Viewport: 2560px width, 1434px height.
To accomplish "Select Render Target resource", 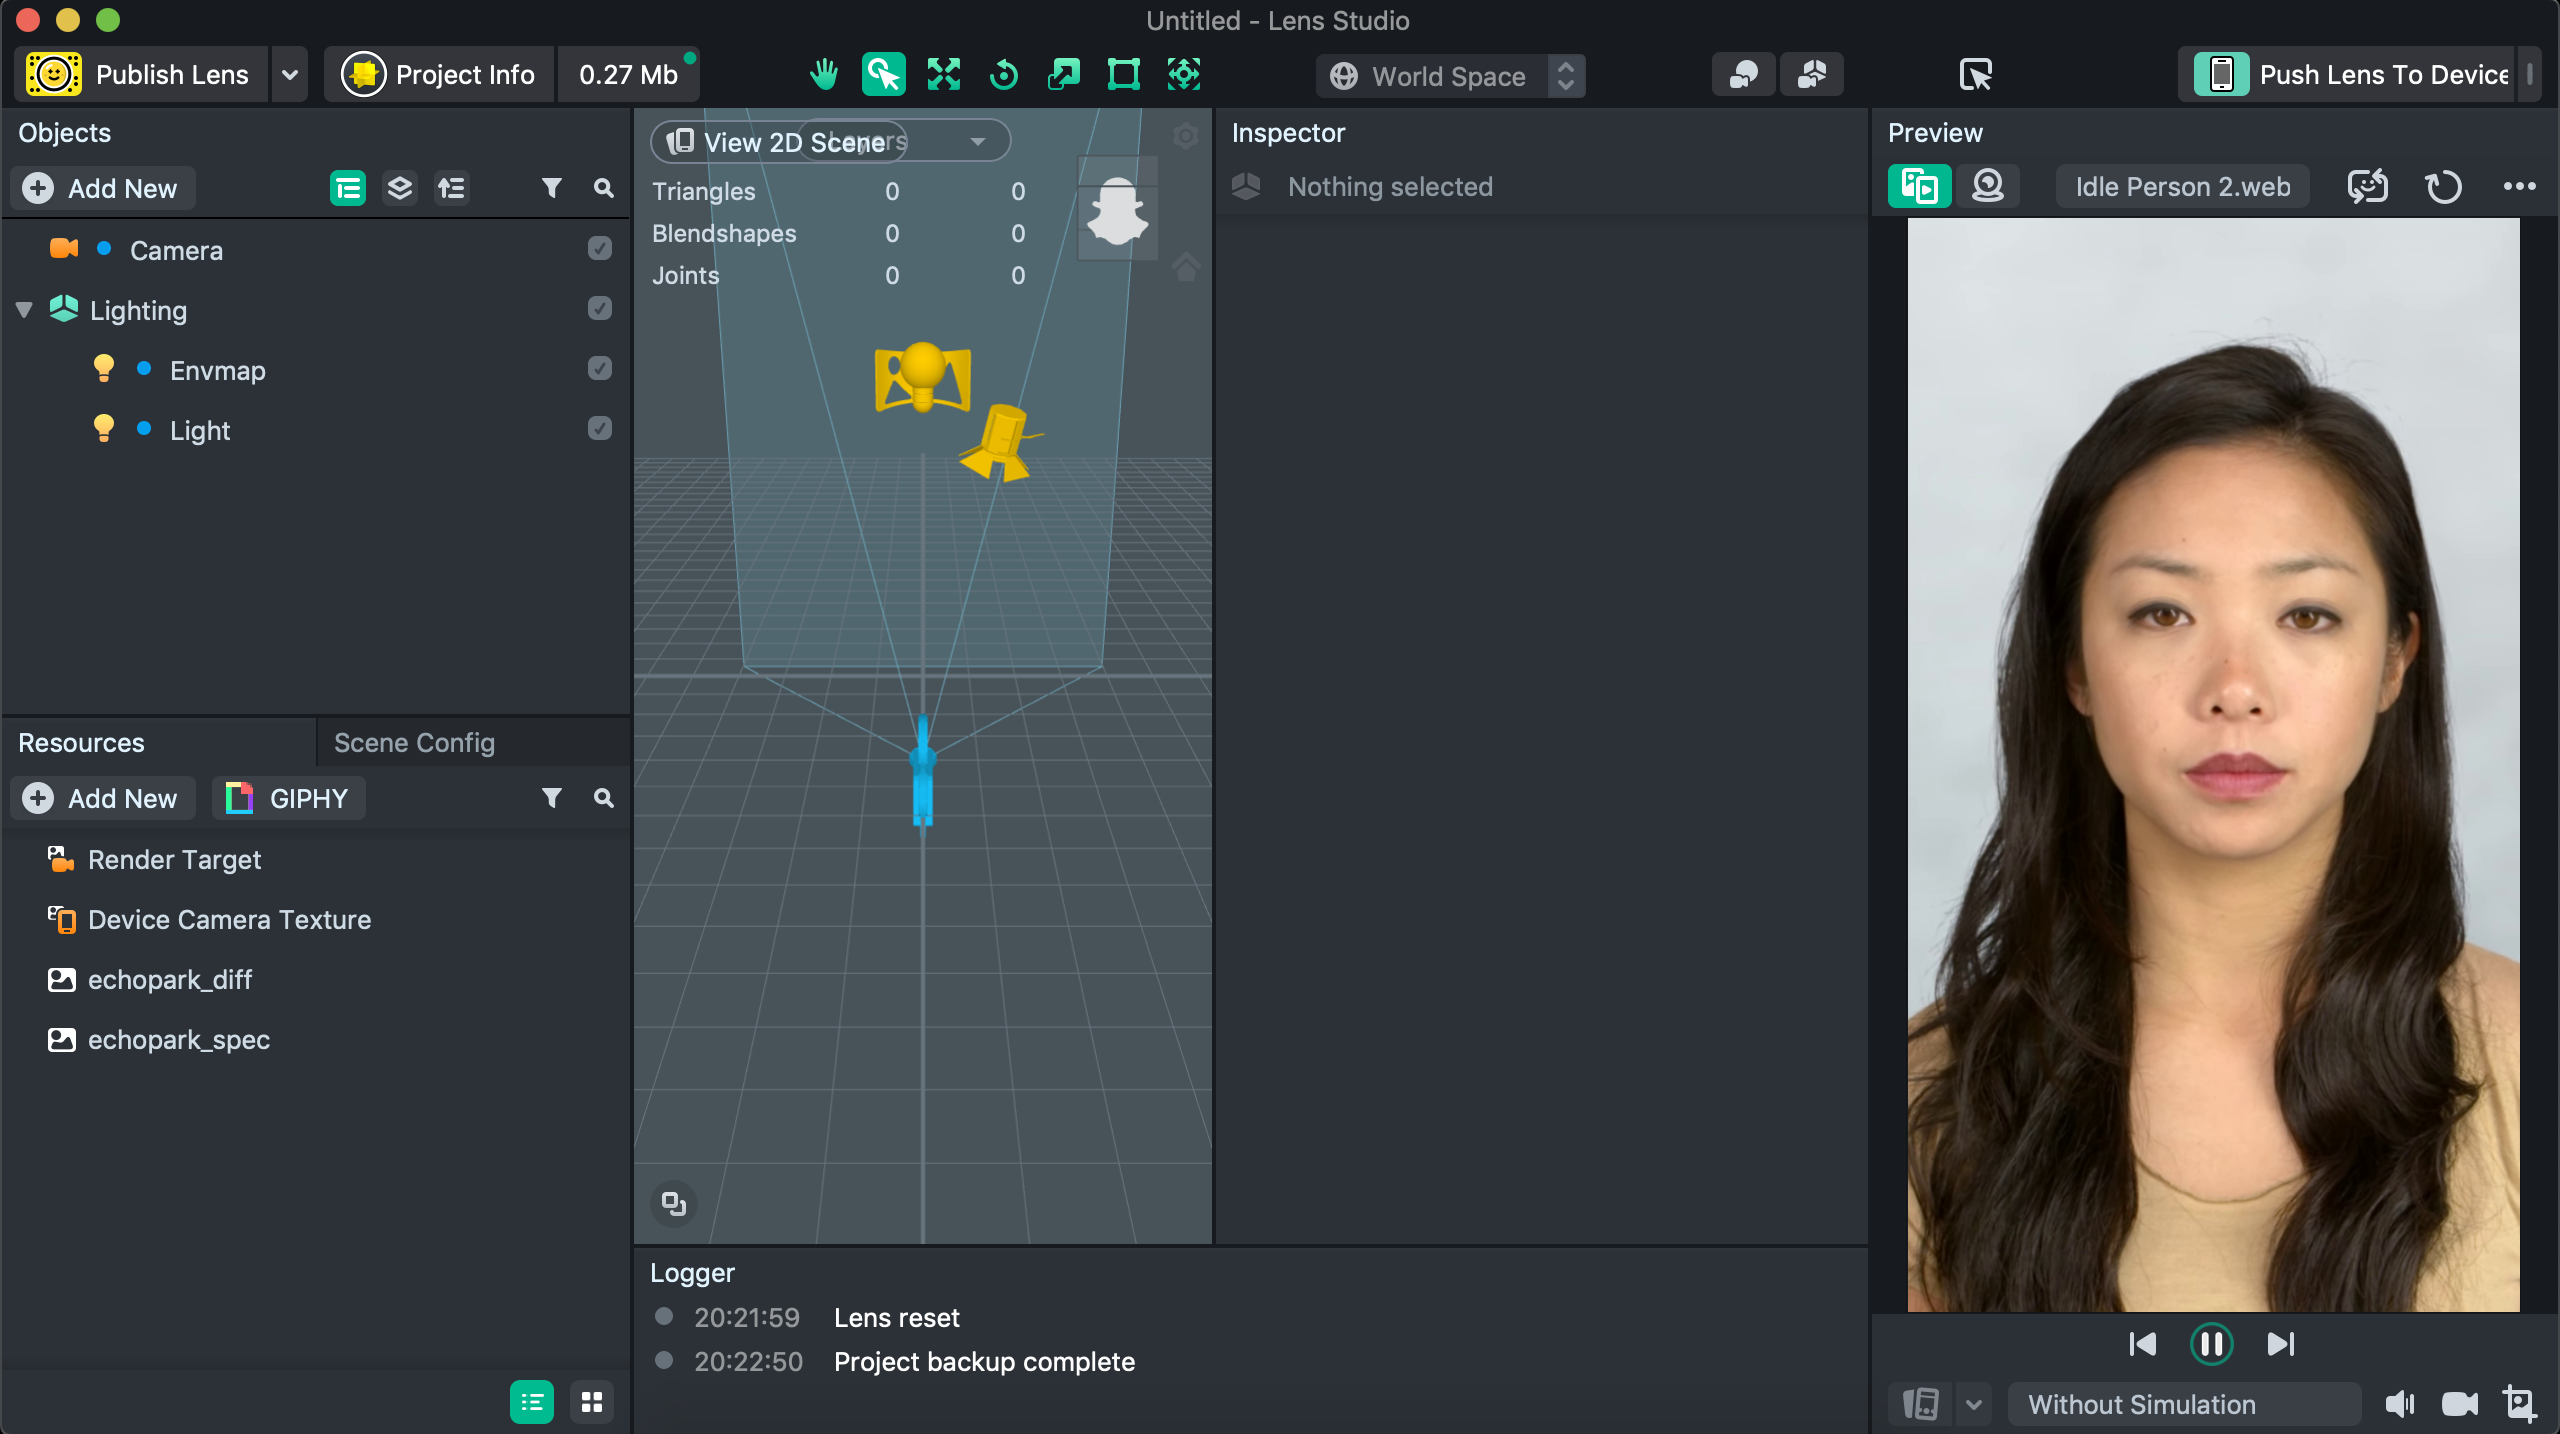I will (x=174, y=860).
